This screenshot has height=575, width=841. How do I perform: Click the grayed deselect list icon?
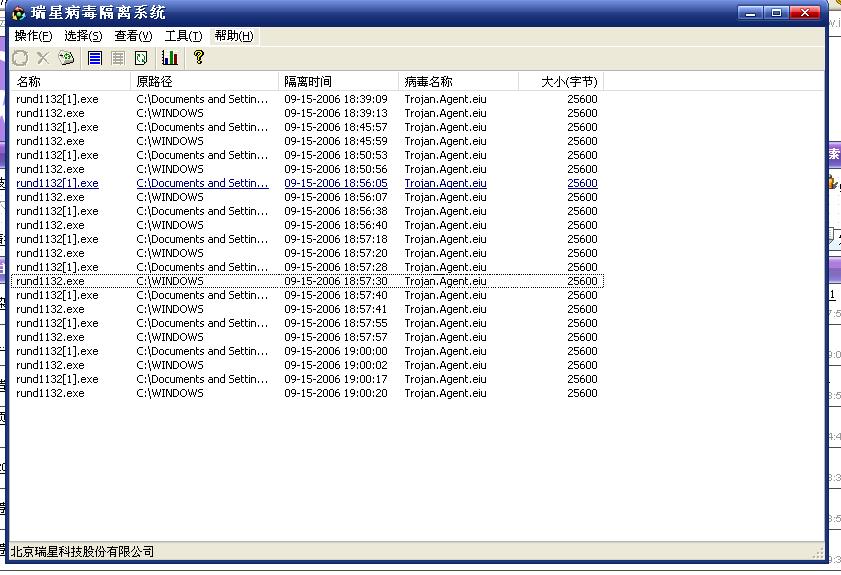[118, 58]
